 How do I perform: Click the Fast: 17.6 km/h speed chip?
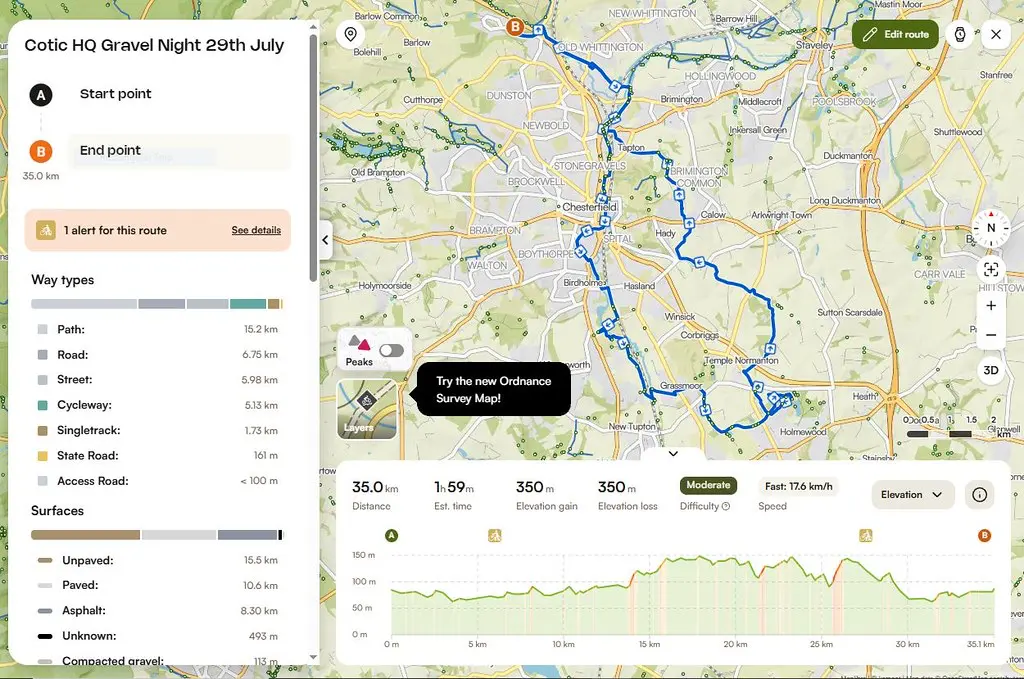click(798, 486)
